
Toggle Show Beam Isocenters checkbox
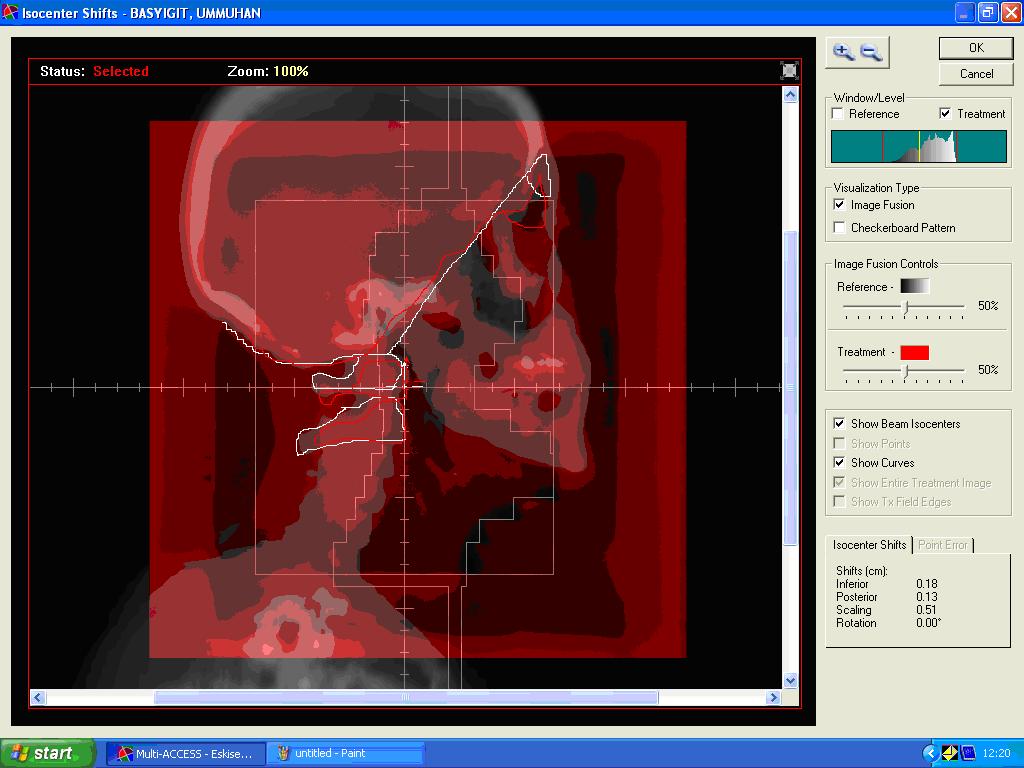pyautogui.click(x=839, y=423)
